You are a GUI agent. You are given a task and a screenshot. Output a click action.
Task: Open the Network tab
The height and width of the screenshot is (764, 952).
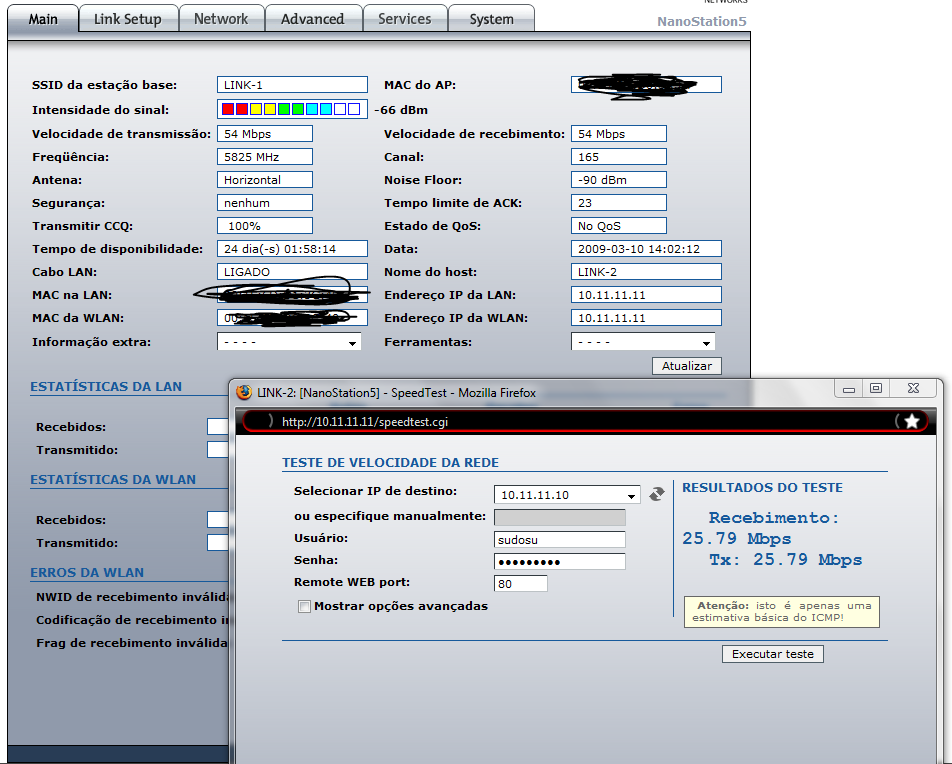coord(221,19)
